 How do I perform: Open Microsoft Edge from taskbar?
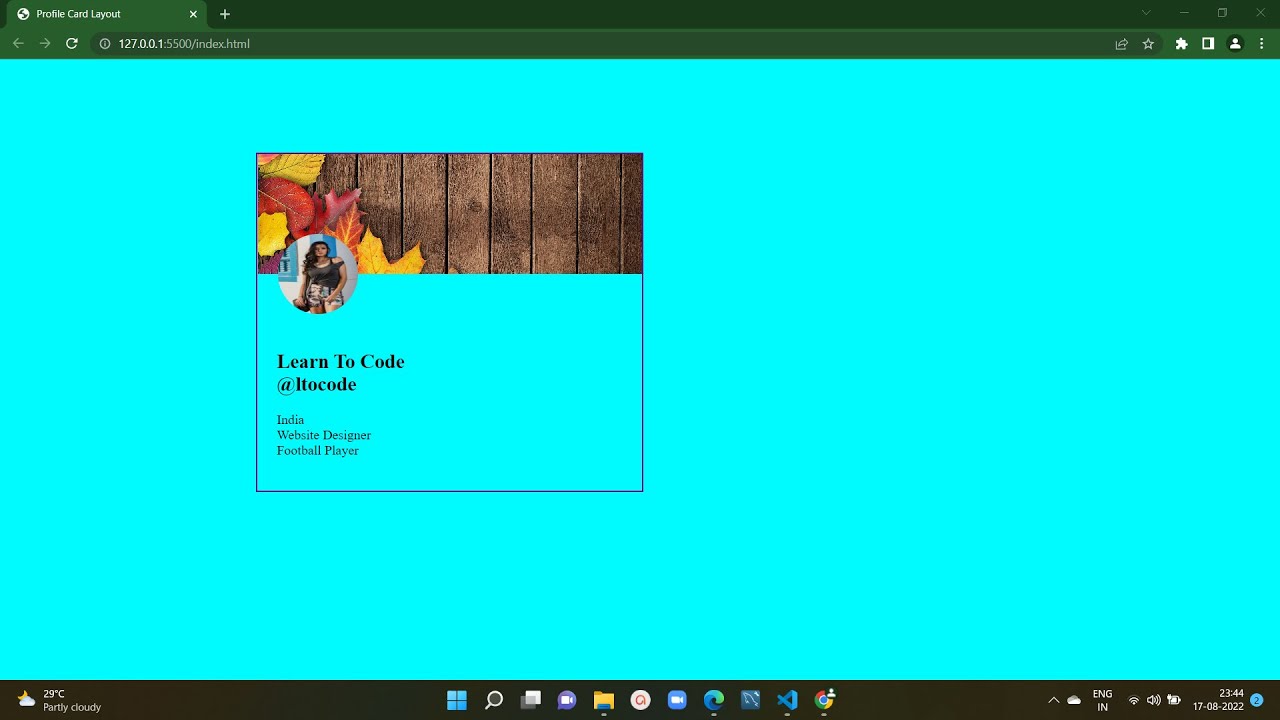tap(714, 700)
